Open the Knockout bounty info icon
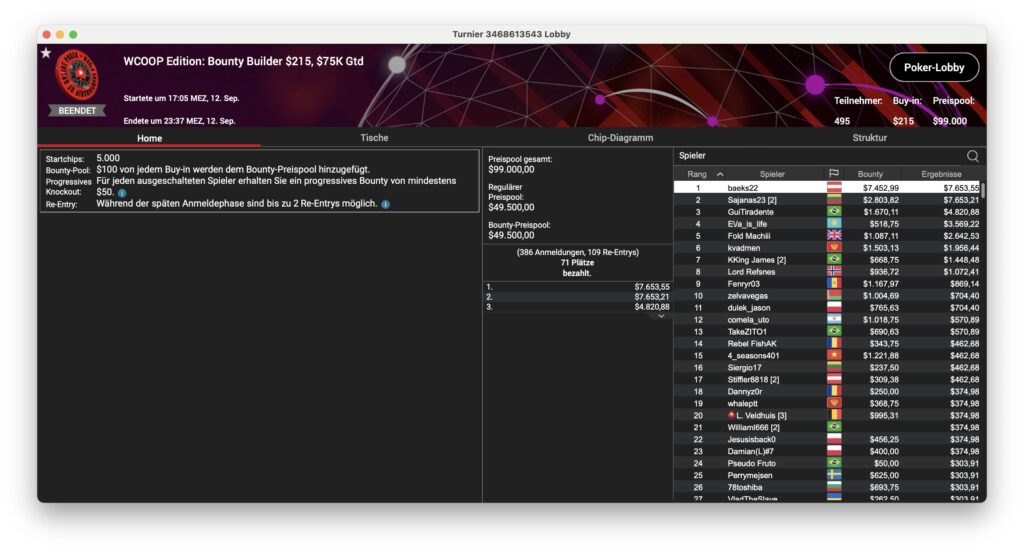 point(122,192)
